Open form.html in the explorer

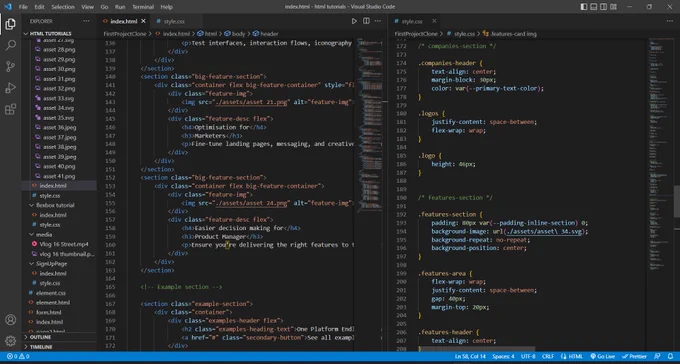[x=49, y=312]
